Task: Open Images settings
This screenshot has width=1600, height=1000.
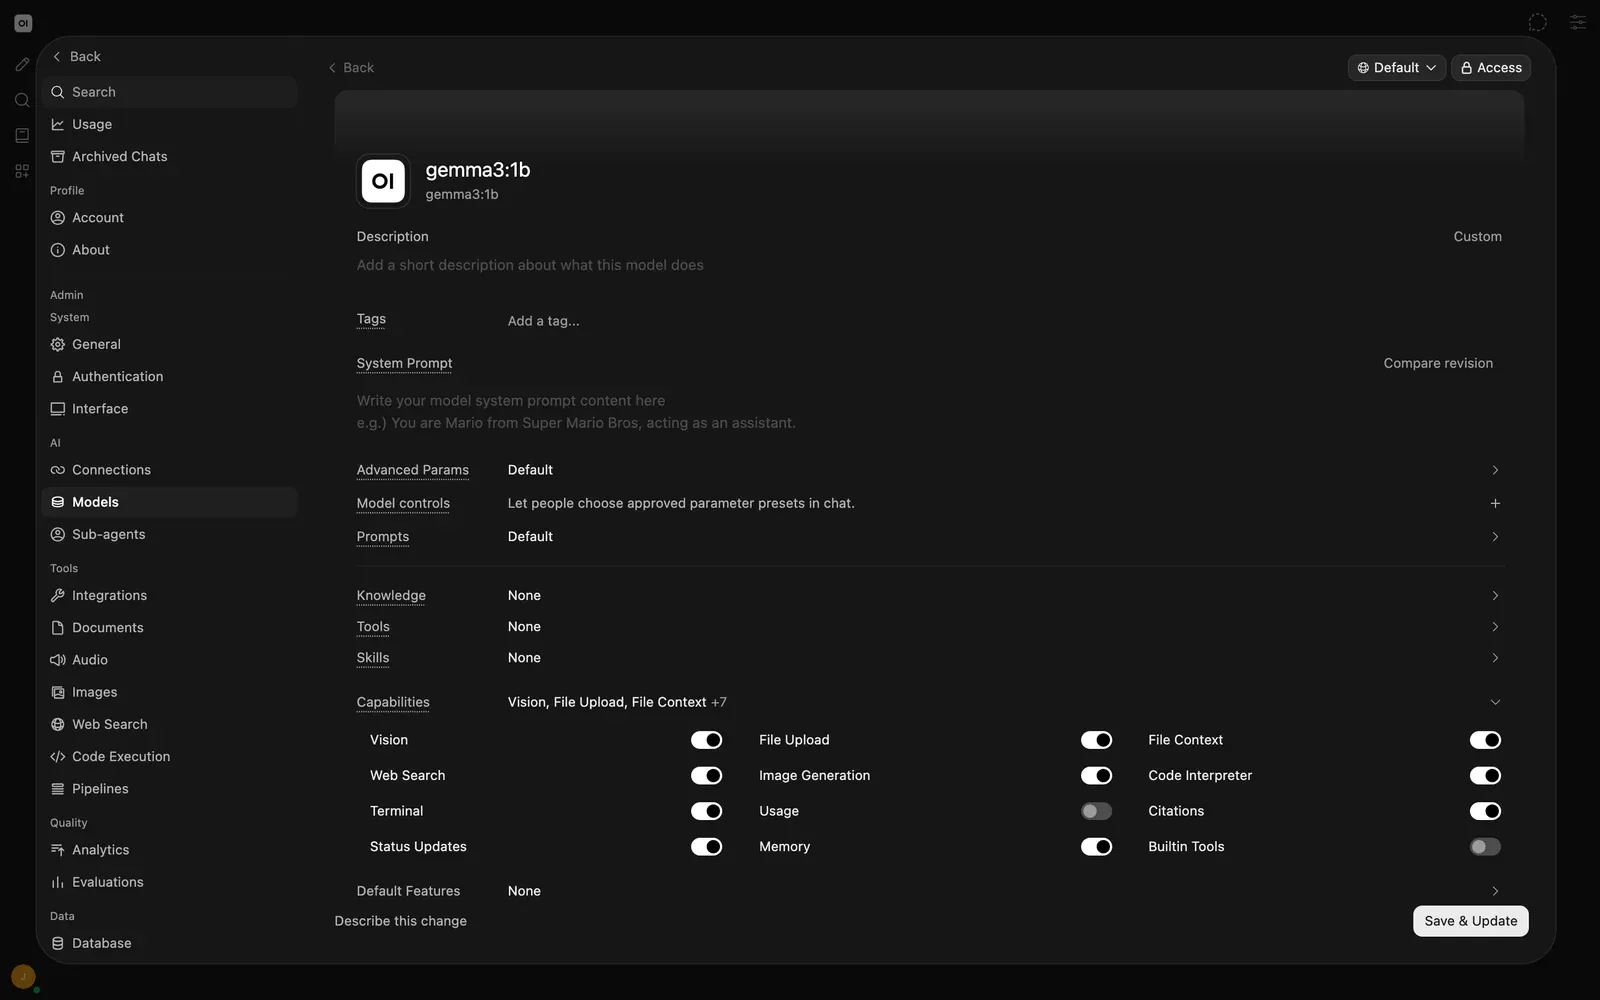Action: 170,692
